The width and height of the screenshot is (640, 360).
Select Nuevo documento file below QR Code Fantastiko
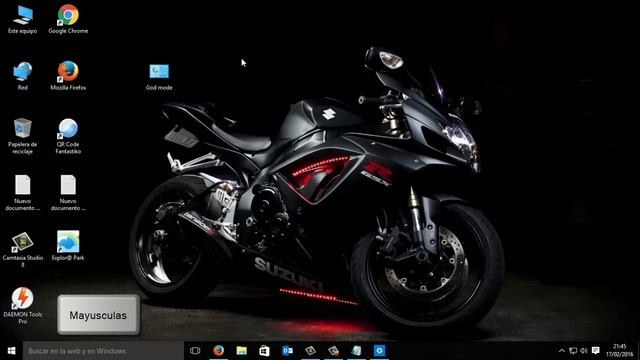(68, 193)
